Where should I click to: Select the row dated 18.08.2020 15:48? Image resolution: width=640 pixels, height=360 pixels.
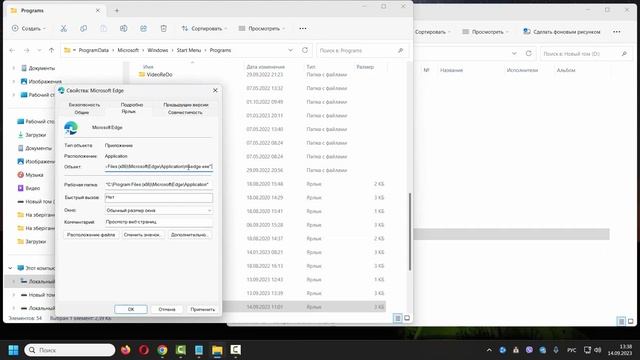(x=304, y=184)
